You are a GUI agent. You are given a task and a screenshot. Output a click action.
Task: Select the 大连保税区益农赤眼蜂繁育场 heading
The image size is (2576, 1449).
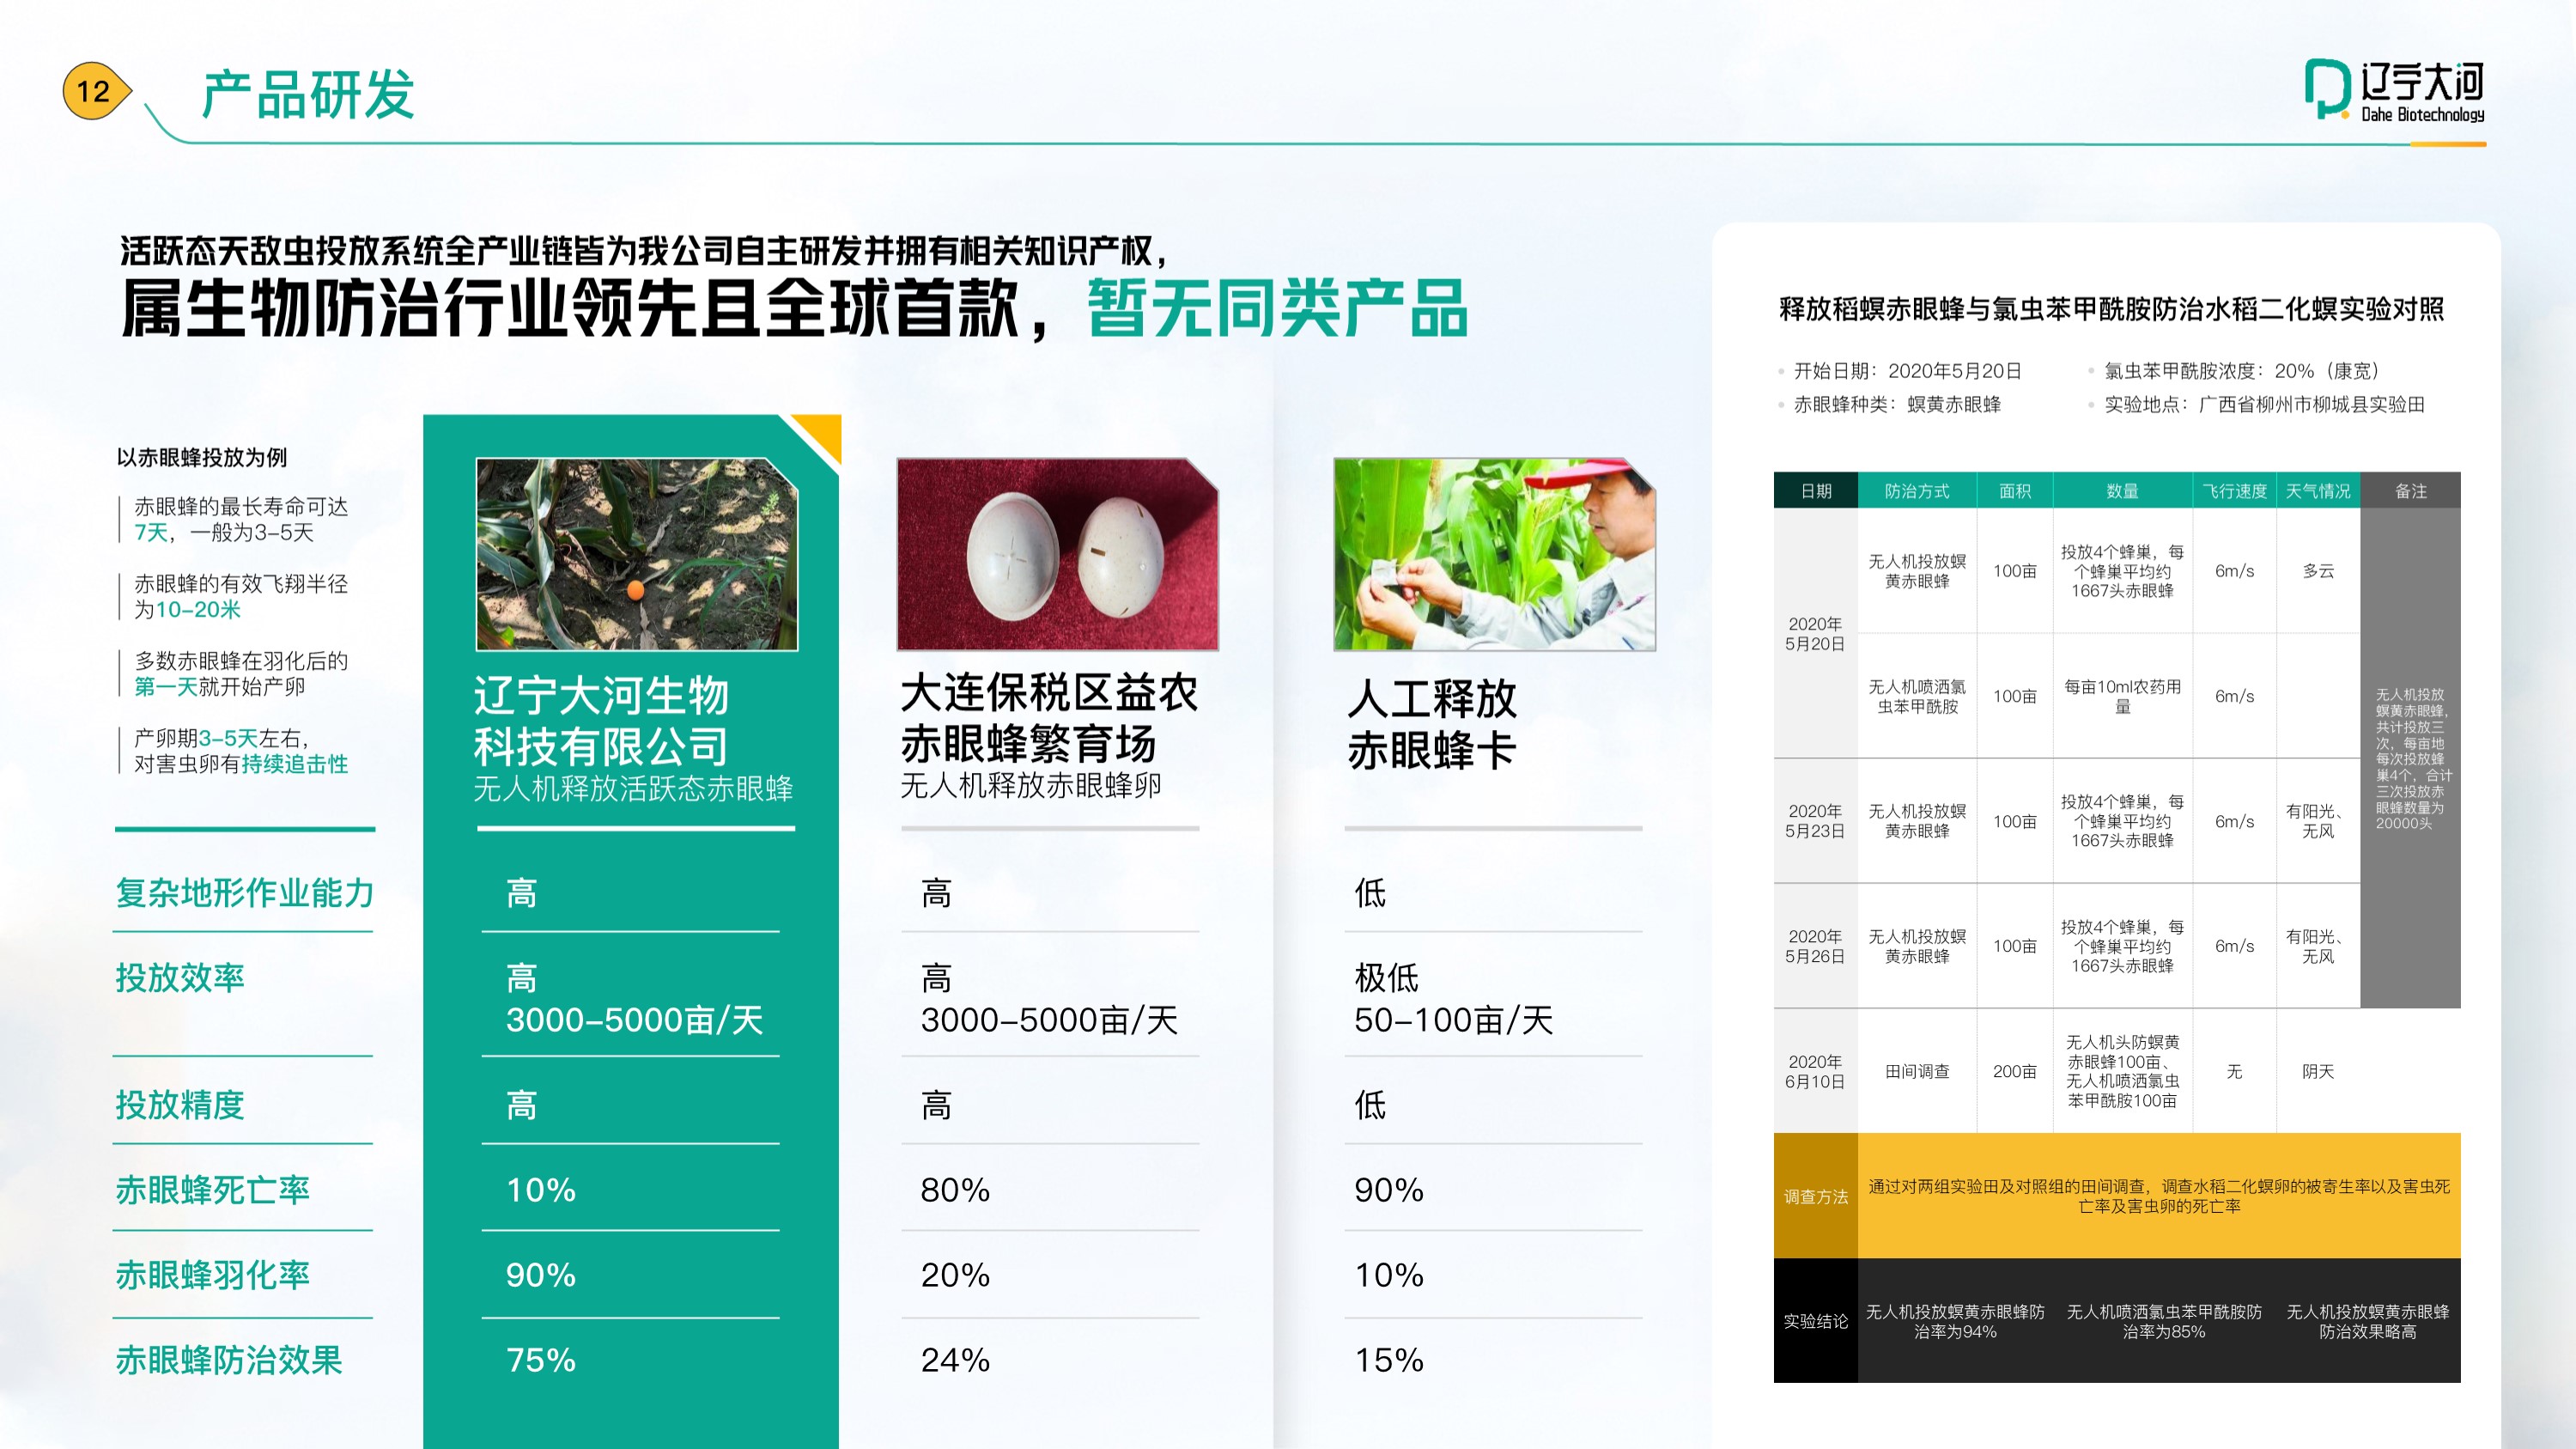[x=1048, y=718]
